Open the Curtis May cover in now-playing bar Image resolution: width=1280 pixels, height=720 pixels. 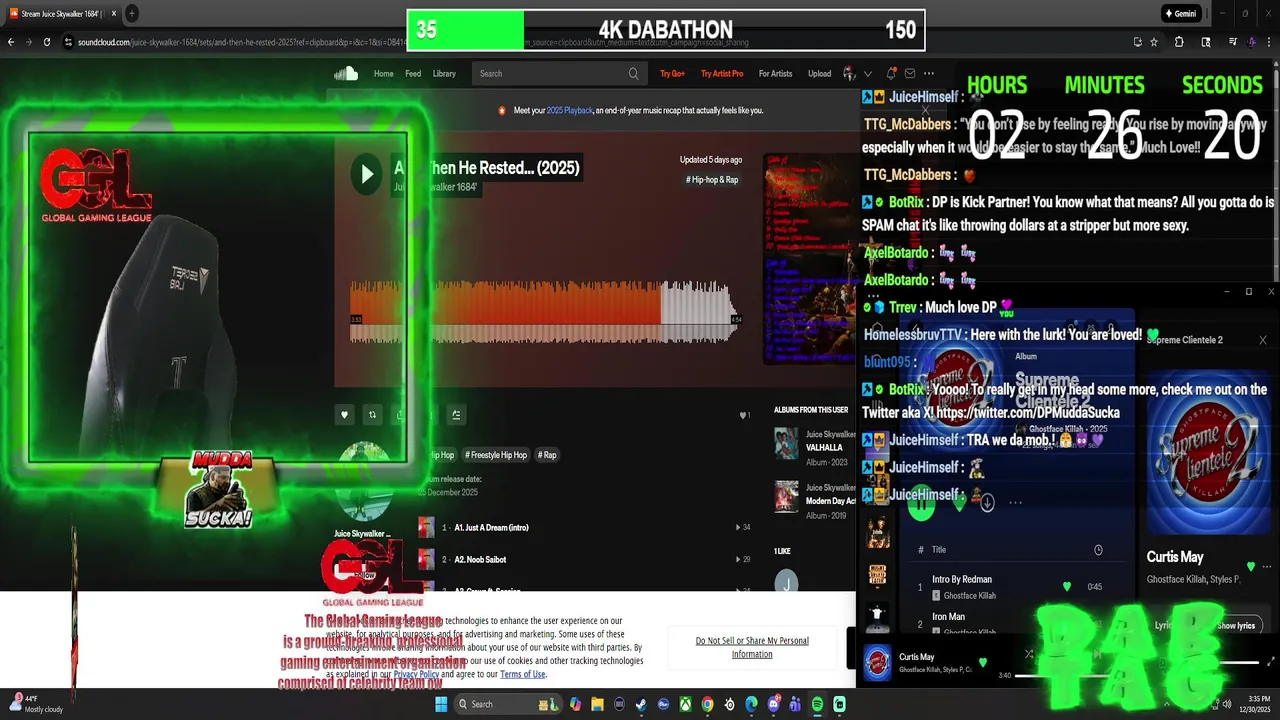point(877,663)
